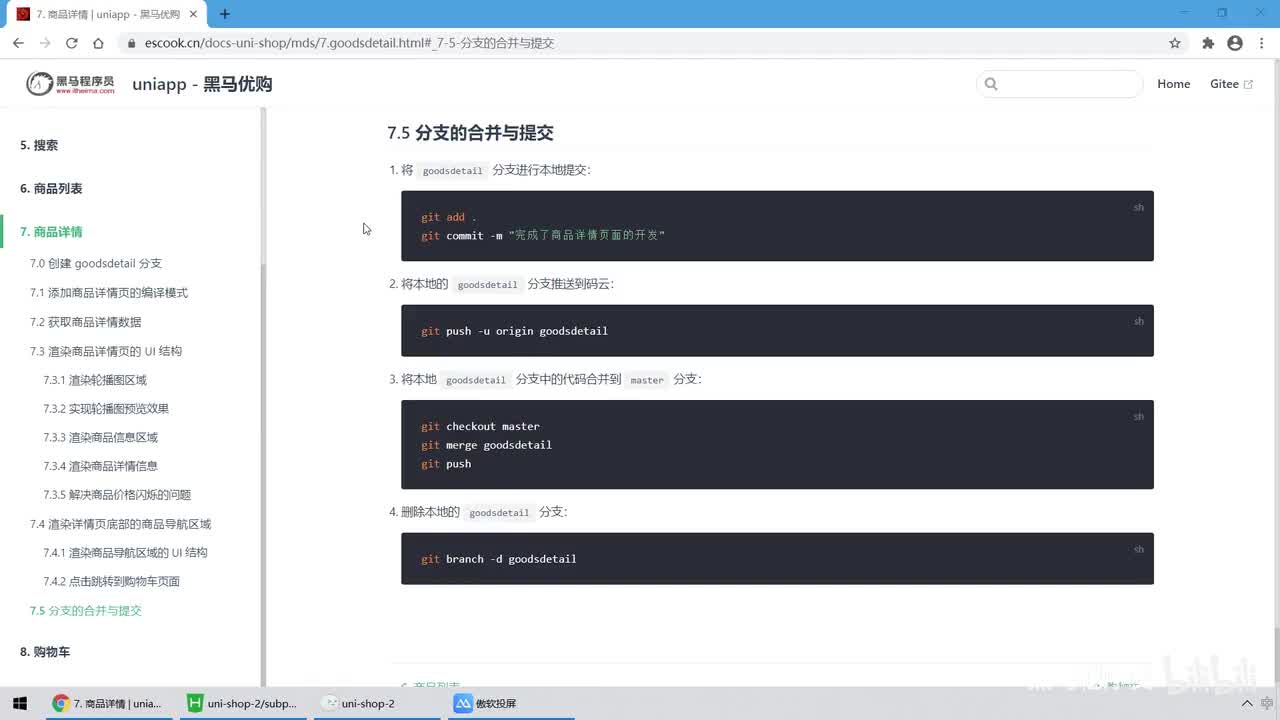Open sidebar section 5. 搜索
The height and width of the screenshot is (720, 1280).
pos(39,145)
